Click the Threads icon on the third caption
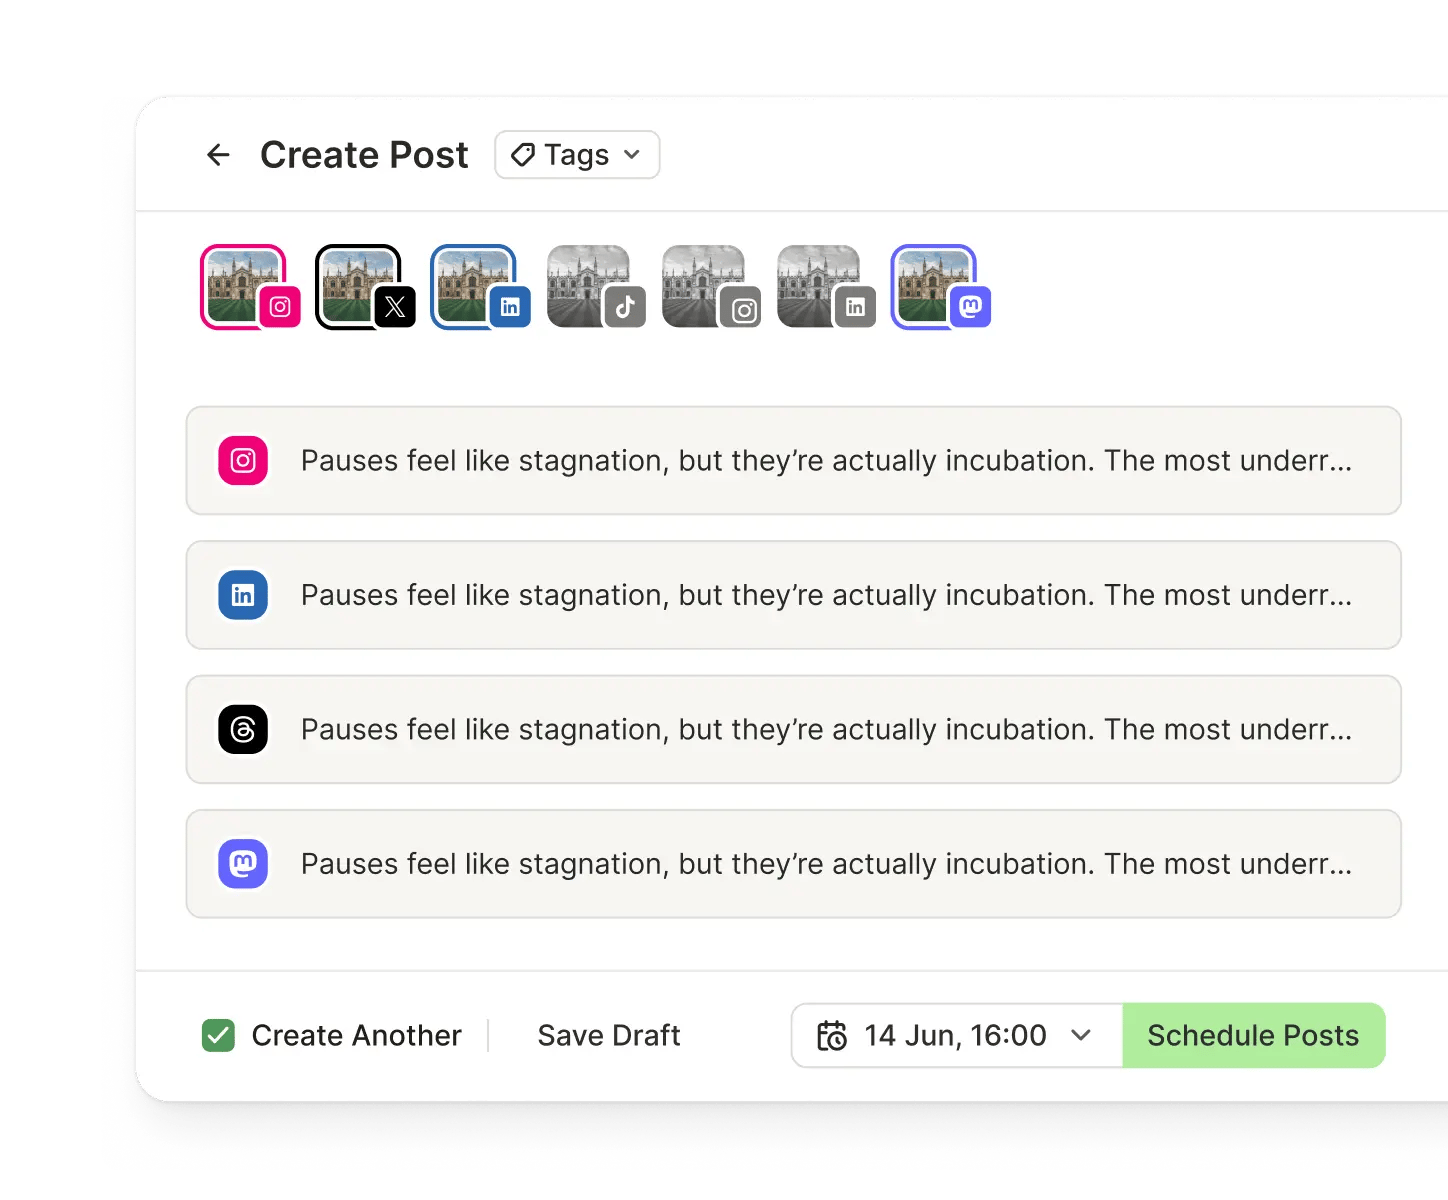 click(242, 729)
